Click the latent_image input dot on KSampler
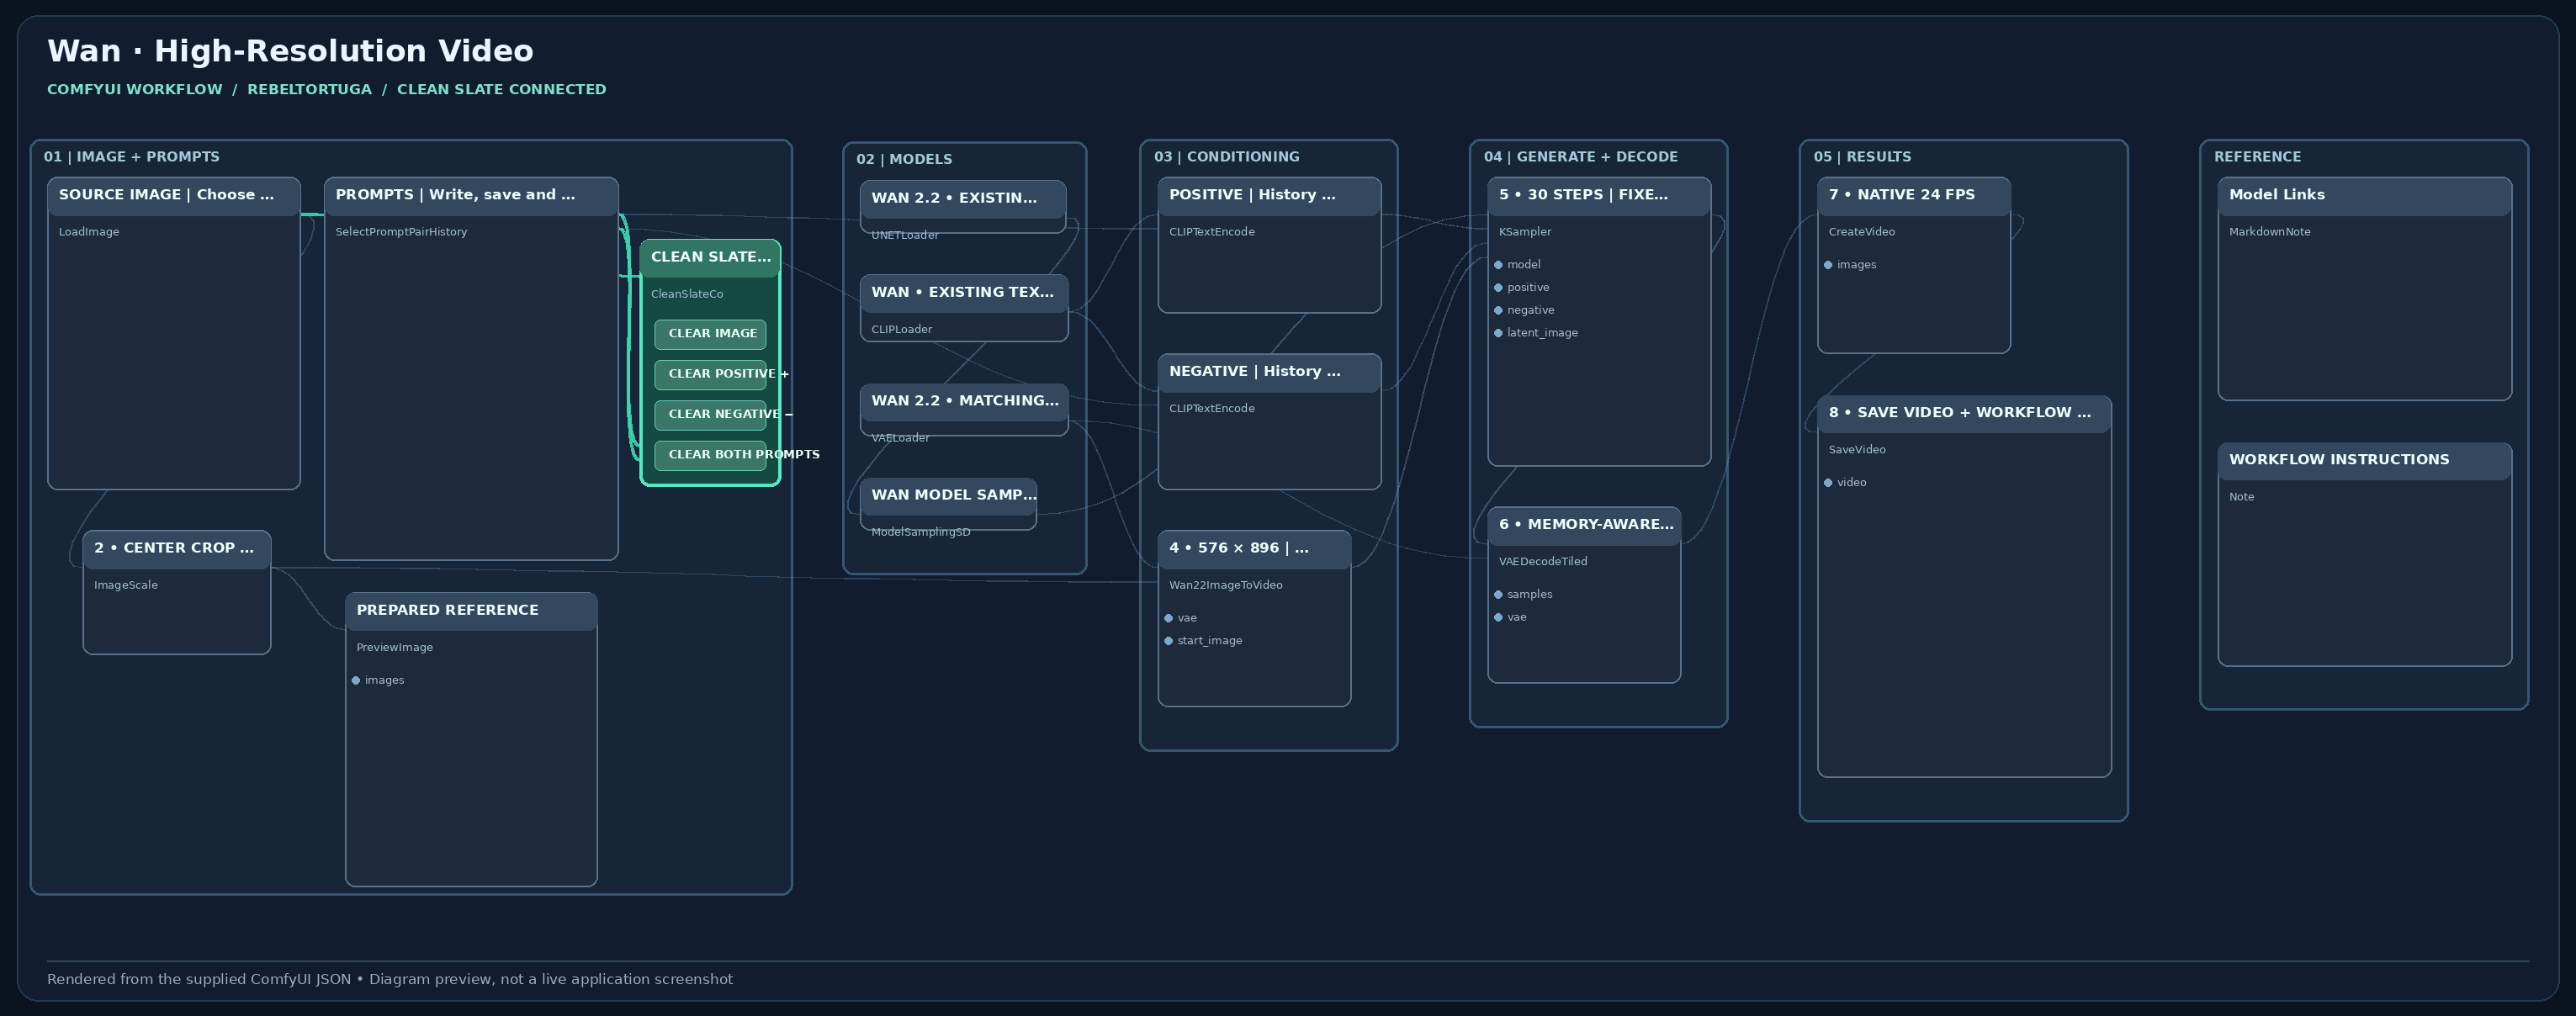This screenshot has width=2576, height=1016. 1498,333
